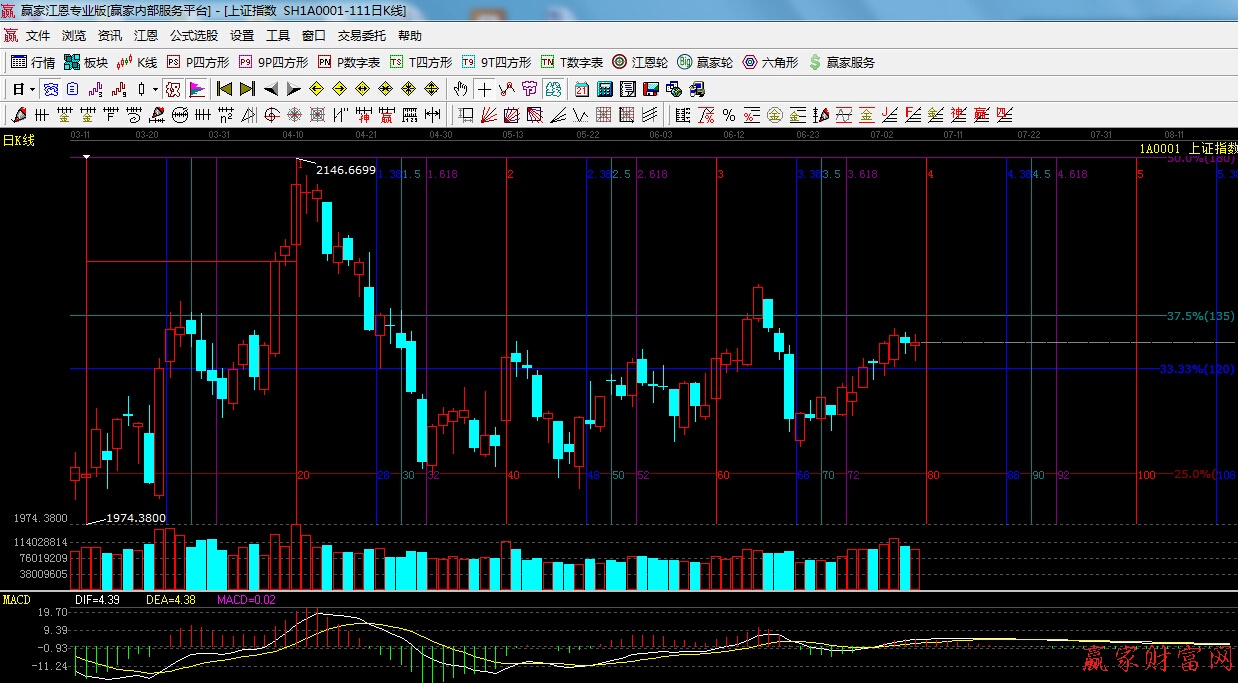The height and width of the screenshot is (683, 1238).
Task: Jump to the first bar arrow icon
Action: tap(224, 89)
